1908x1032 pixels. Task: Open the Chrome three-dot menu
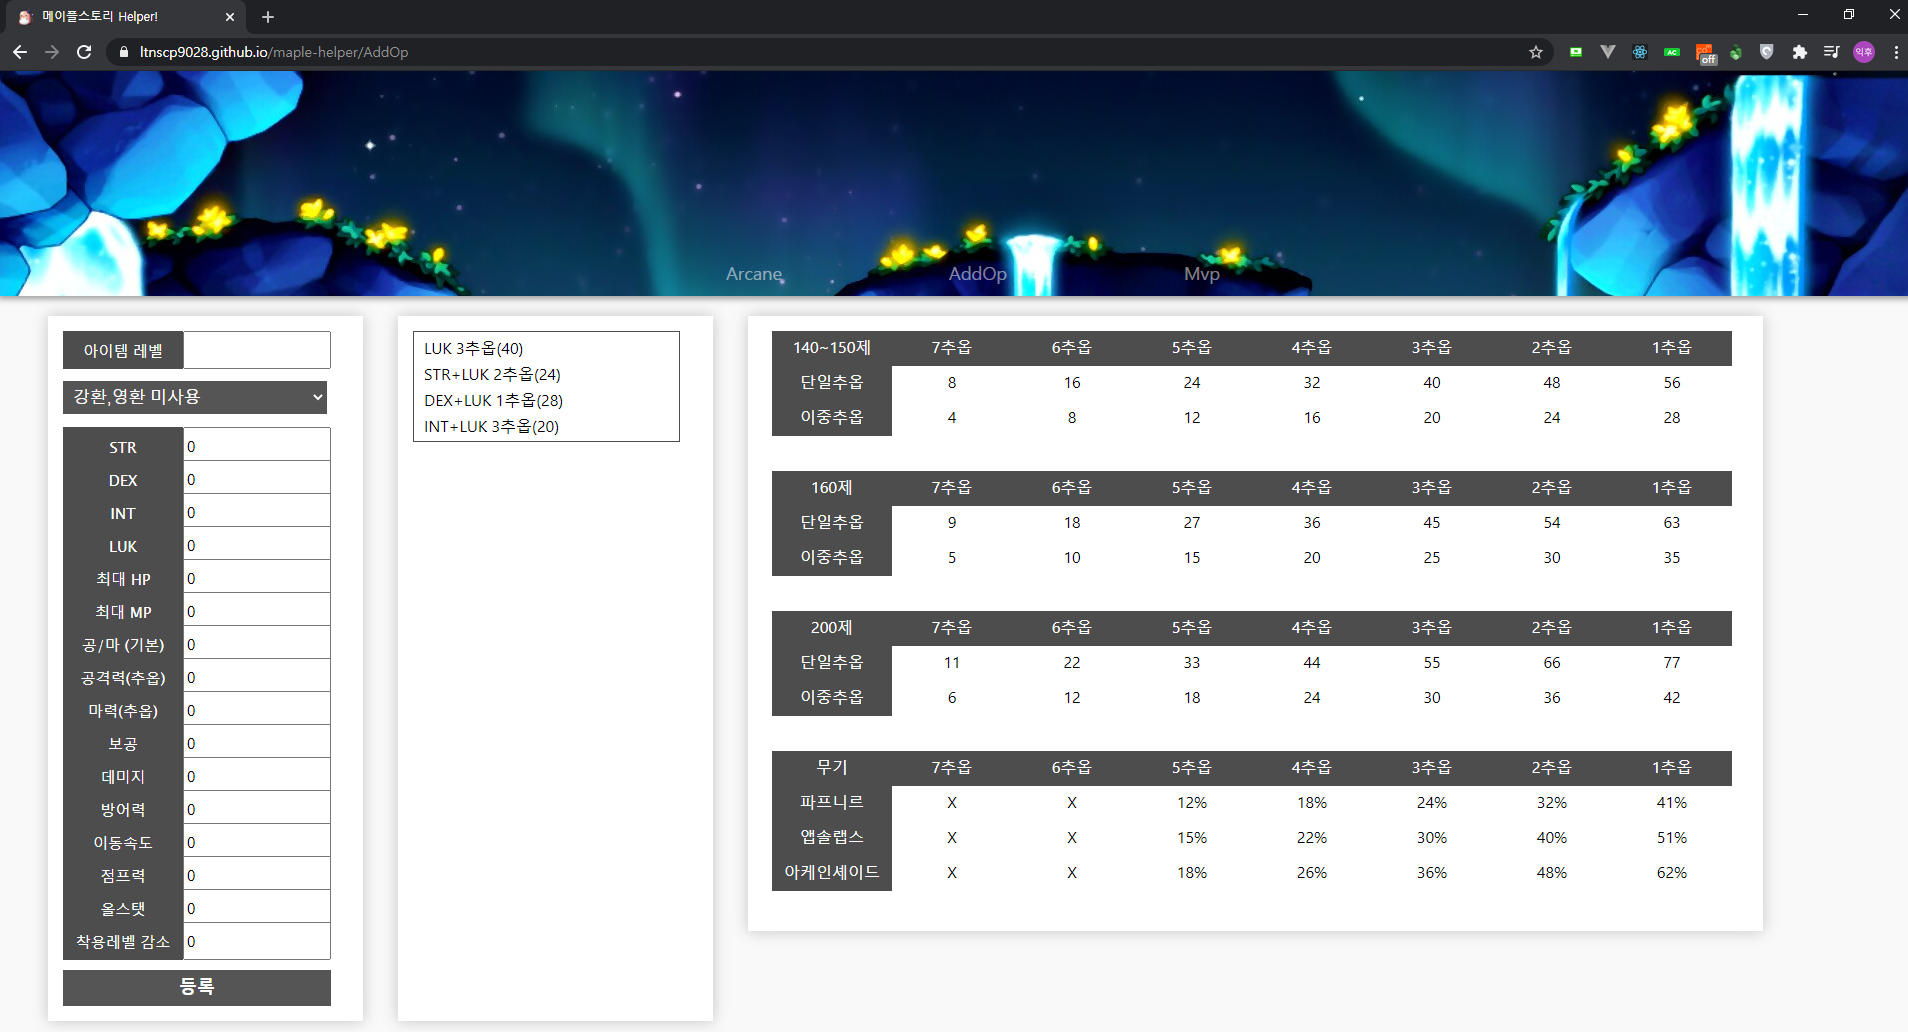1895,52
